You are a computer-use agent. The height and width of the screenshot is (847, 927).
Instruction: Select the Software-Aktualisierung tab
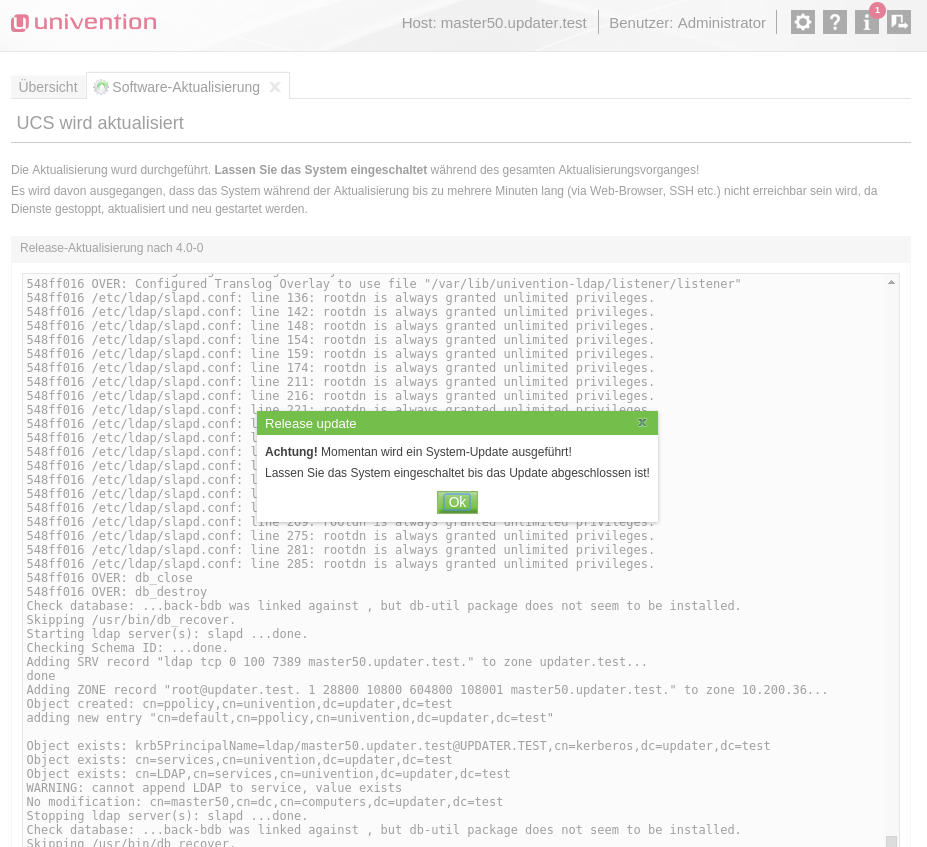[x=186, y=87]
